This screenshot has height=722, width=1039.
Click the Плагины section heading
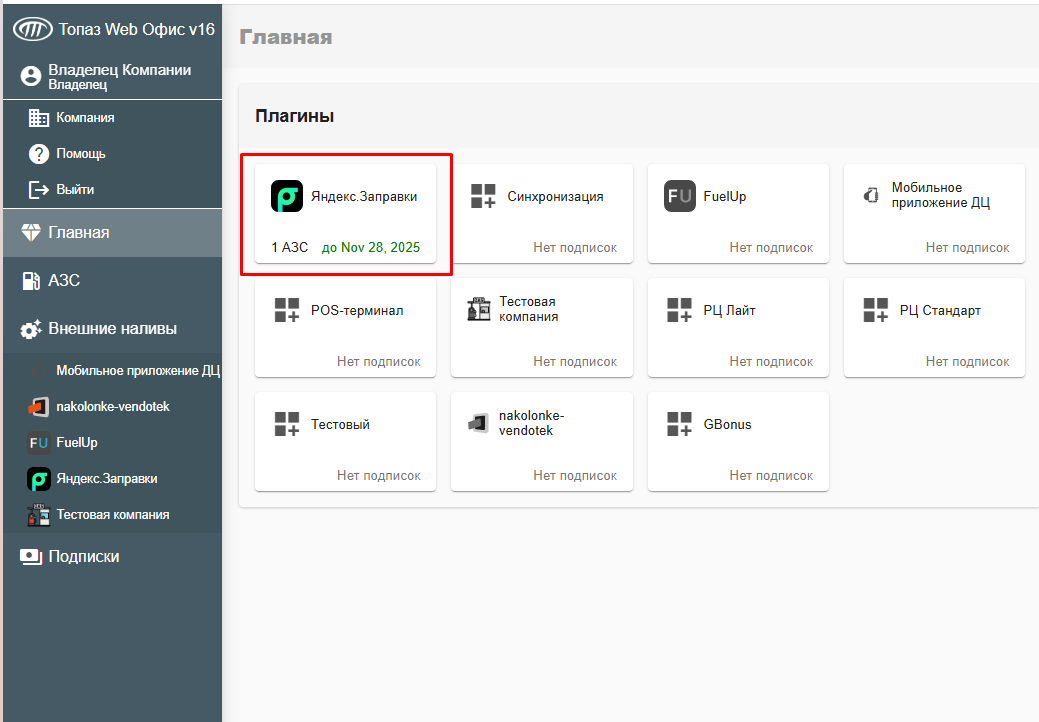pos(294,116)
